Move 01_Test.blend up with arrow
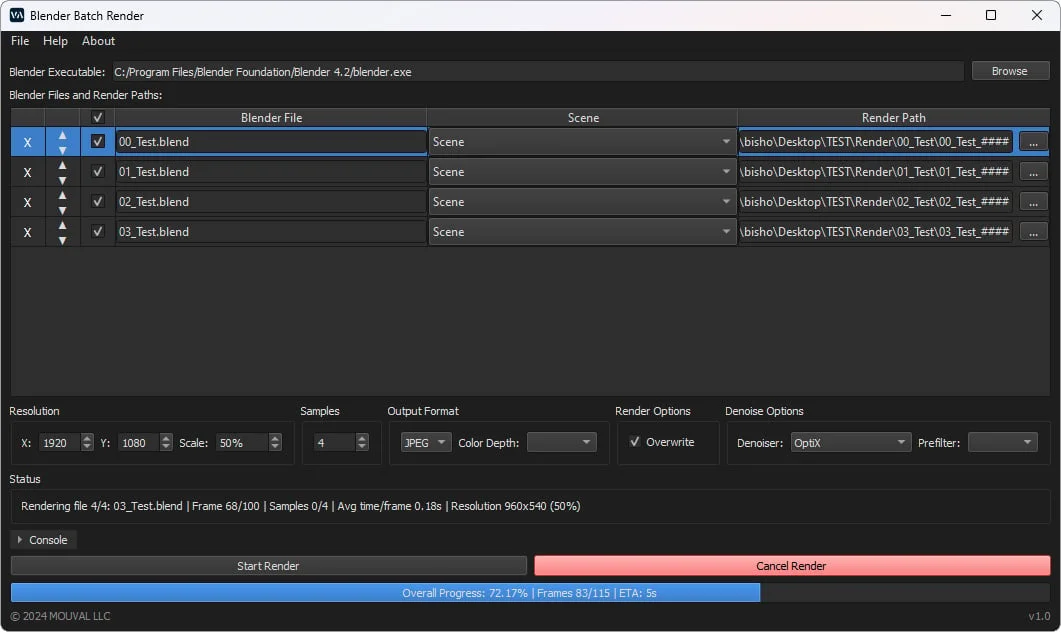This screenshot has height=632, width=1061. point(62,165)
